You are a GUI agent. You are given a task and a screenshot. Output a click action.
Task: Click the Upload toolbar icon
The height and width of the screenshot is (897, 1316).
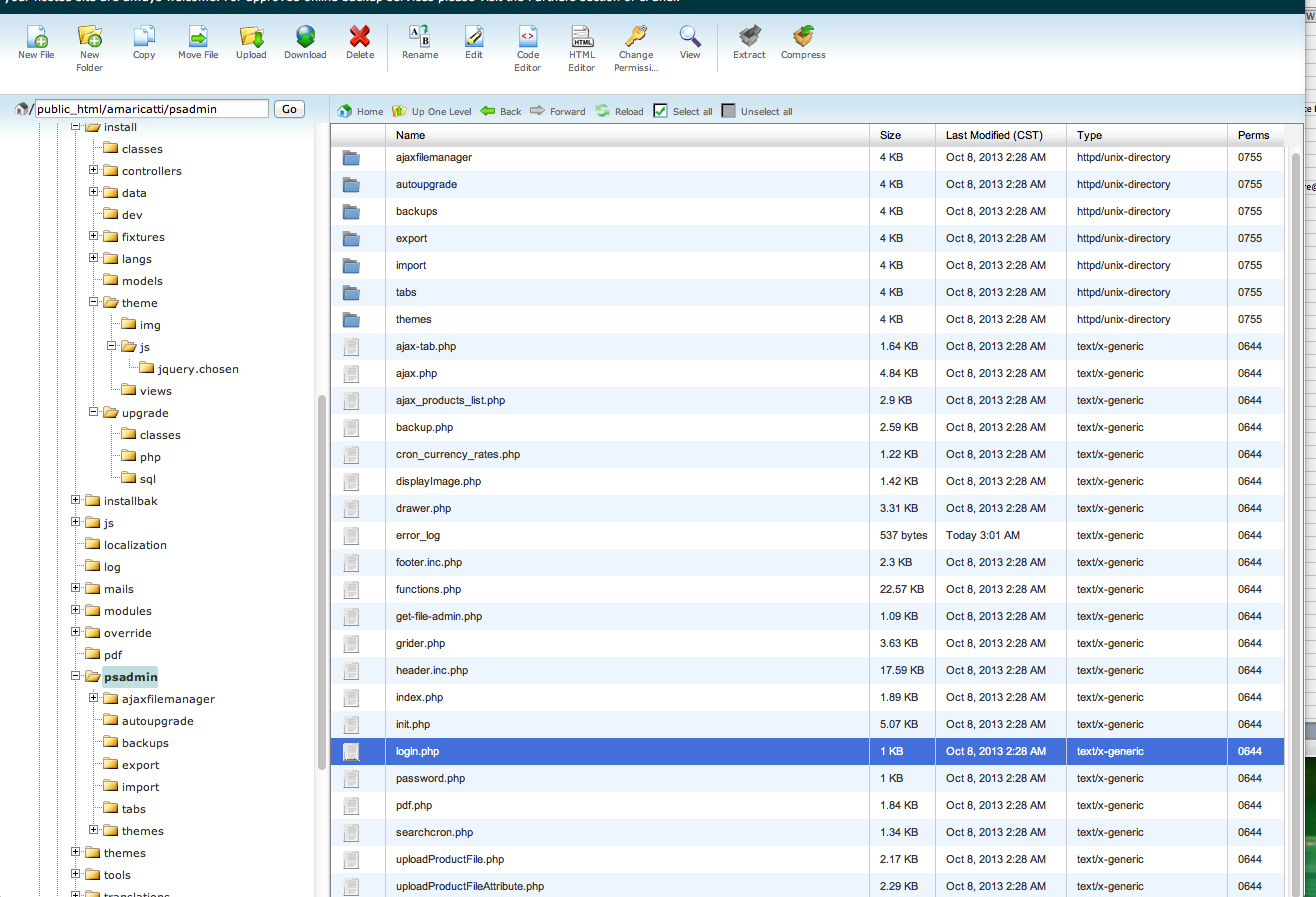point(251,37)
